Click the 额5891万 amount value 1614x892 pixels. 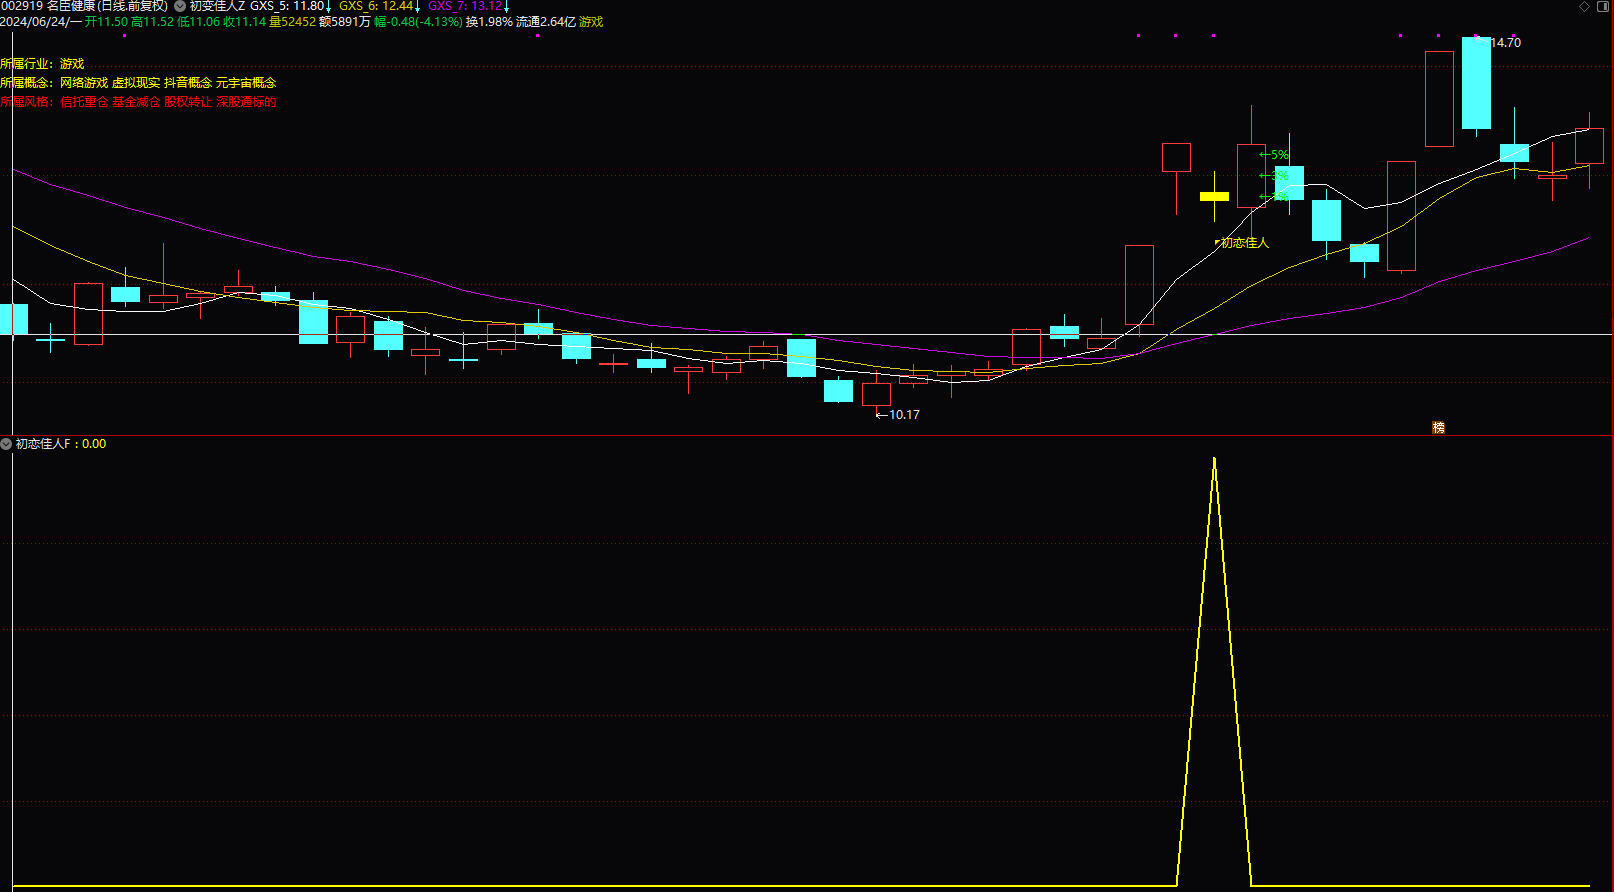[x=344, y=22]
